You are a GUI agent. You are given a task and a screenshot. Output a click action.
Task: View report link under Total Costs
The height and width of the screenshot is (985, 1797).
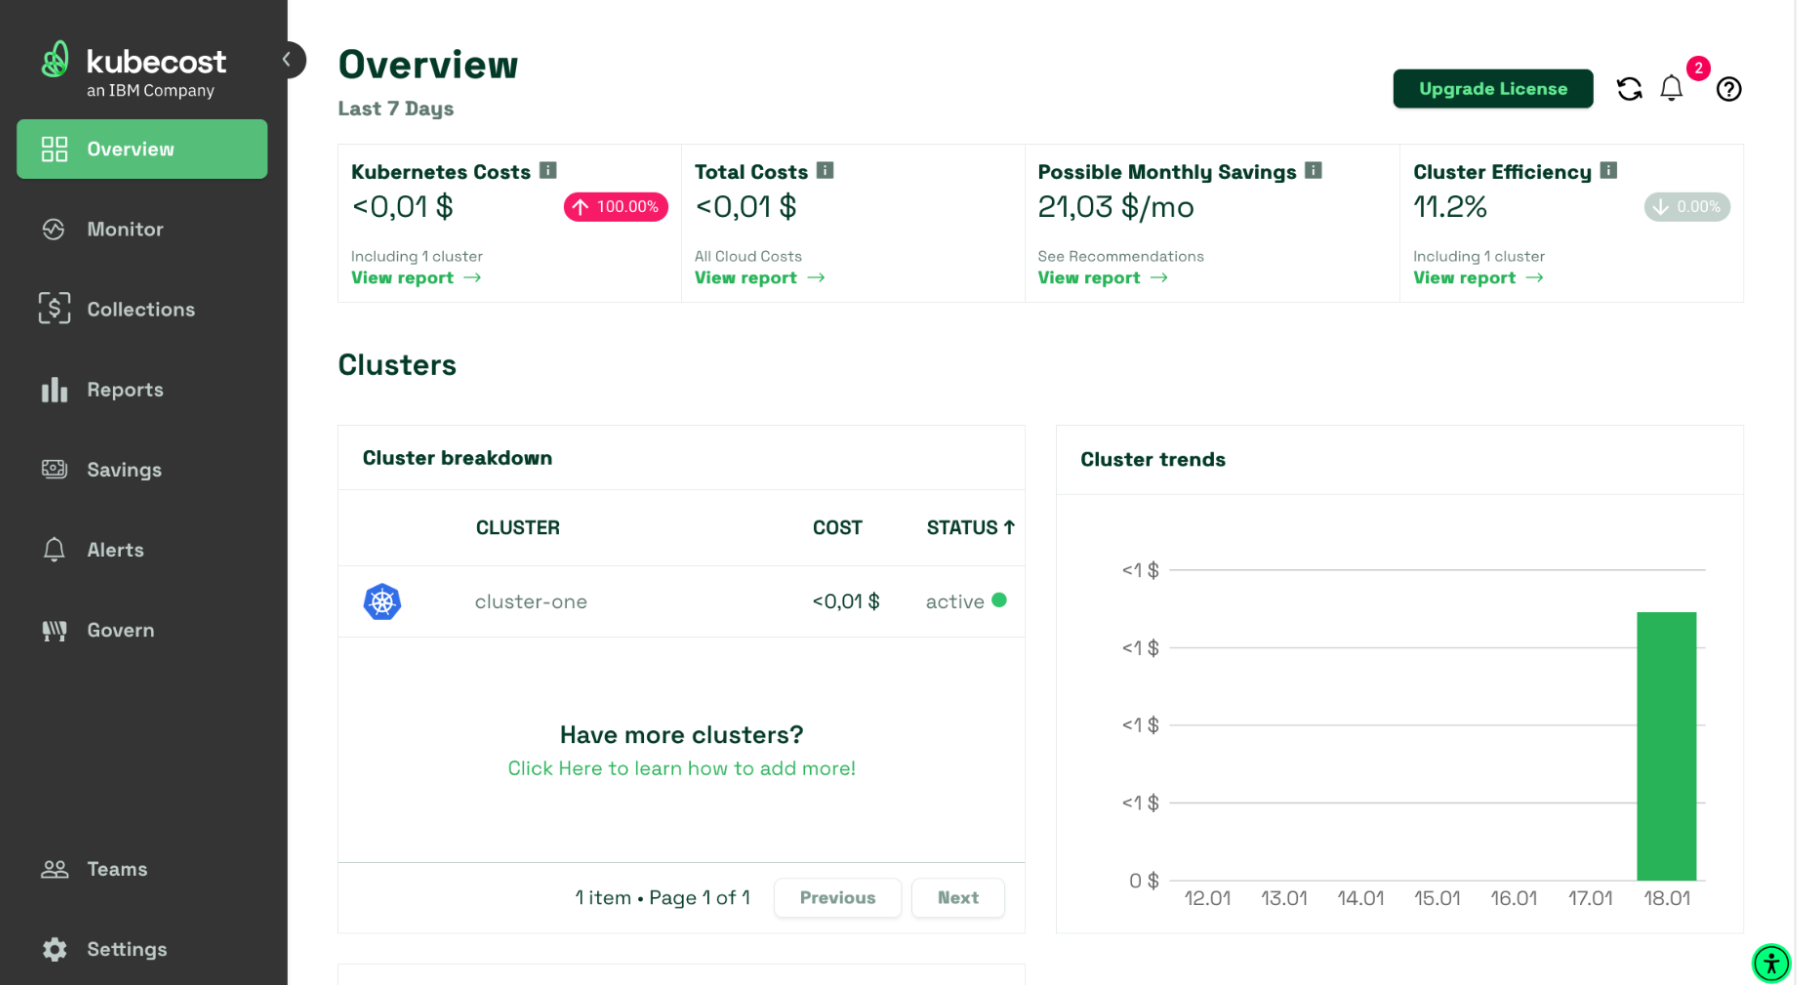coord(760,278)
